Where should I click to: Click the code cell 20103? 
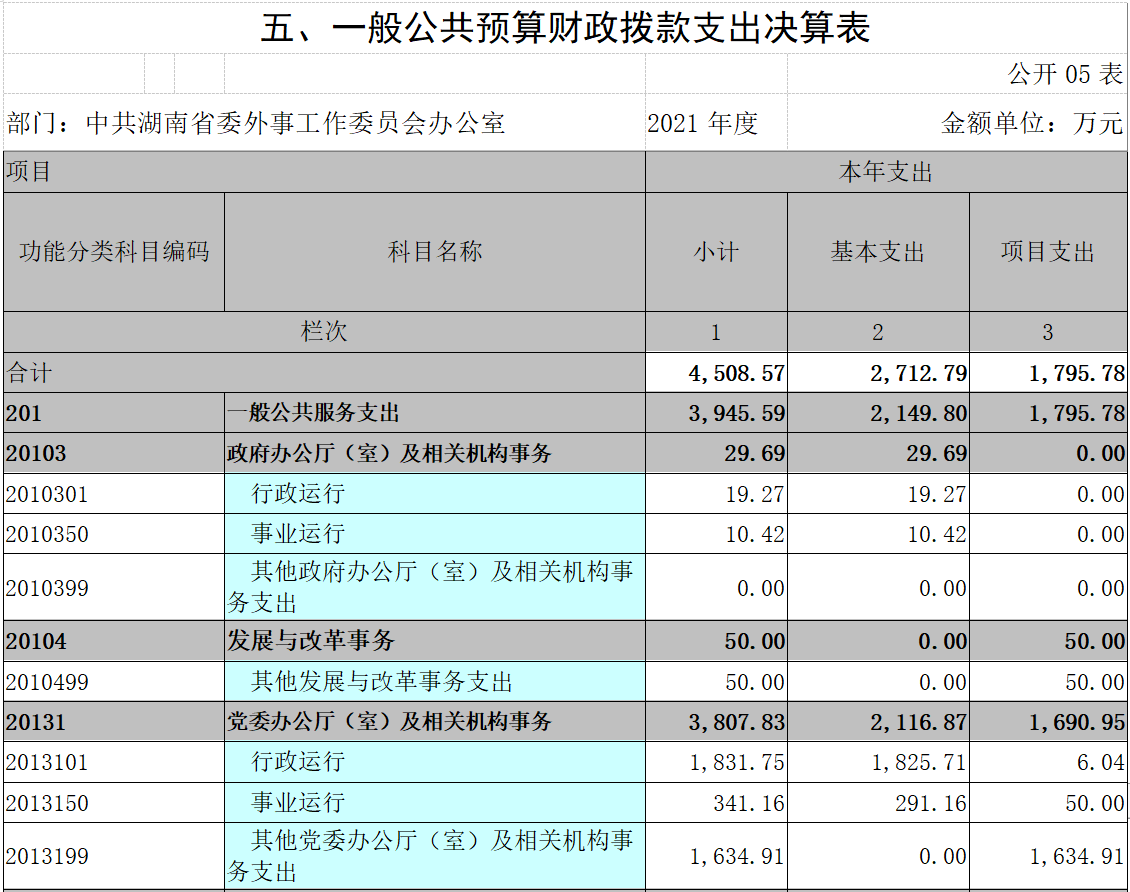pyautogui.click(x=114, y=453)
